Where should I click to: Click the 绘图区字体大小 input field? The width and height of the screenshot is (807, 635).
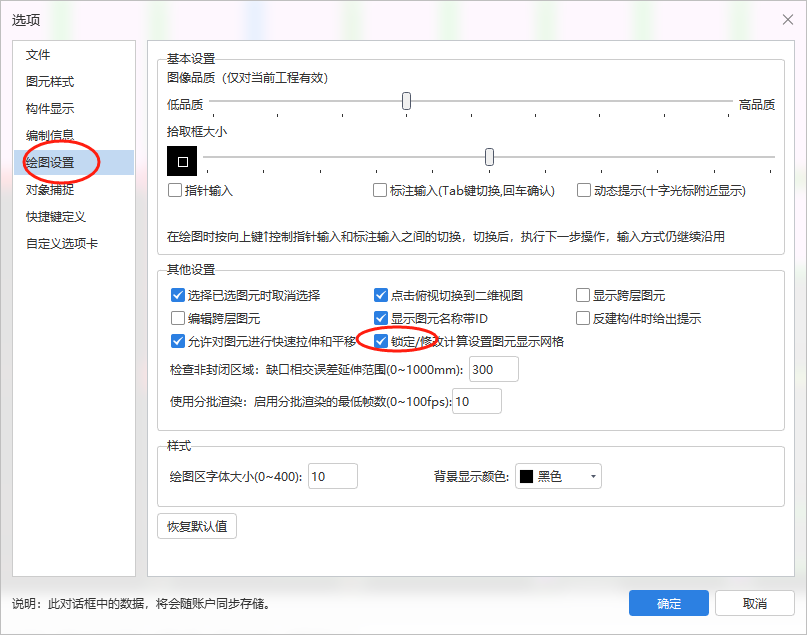point(332,477)
